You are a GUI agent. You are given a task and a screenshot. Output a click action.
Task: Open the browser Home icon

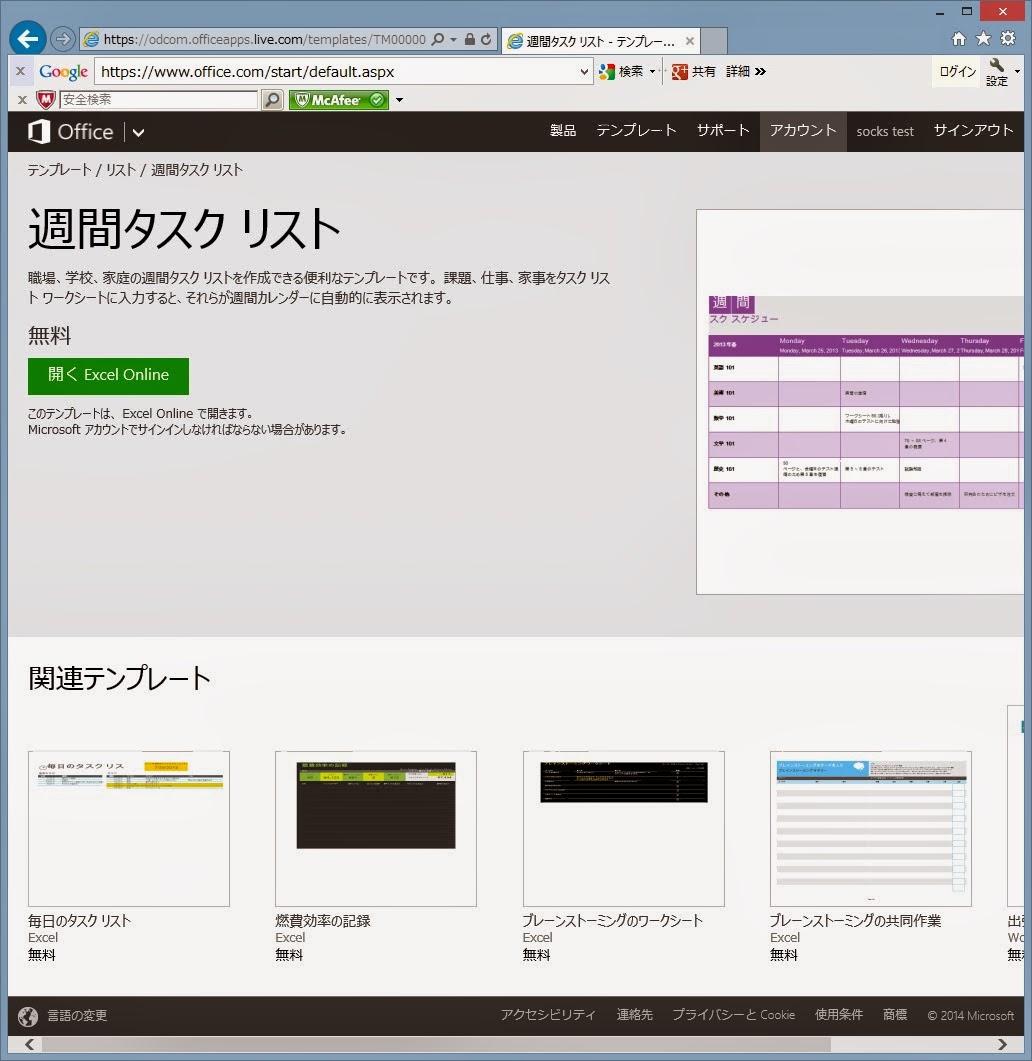pos(959,39)
